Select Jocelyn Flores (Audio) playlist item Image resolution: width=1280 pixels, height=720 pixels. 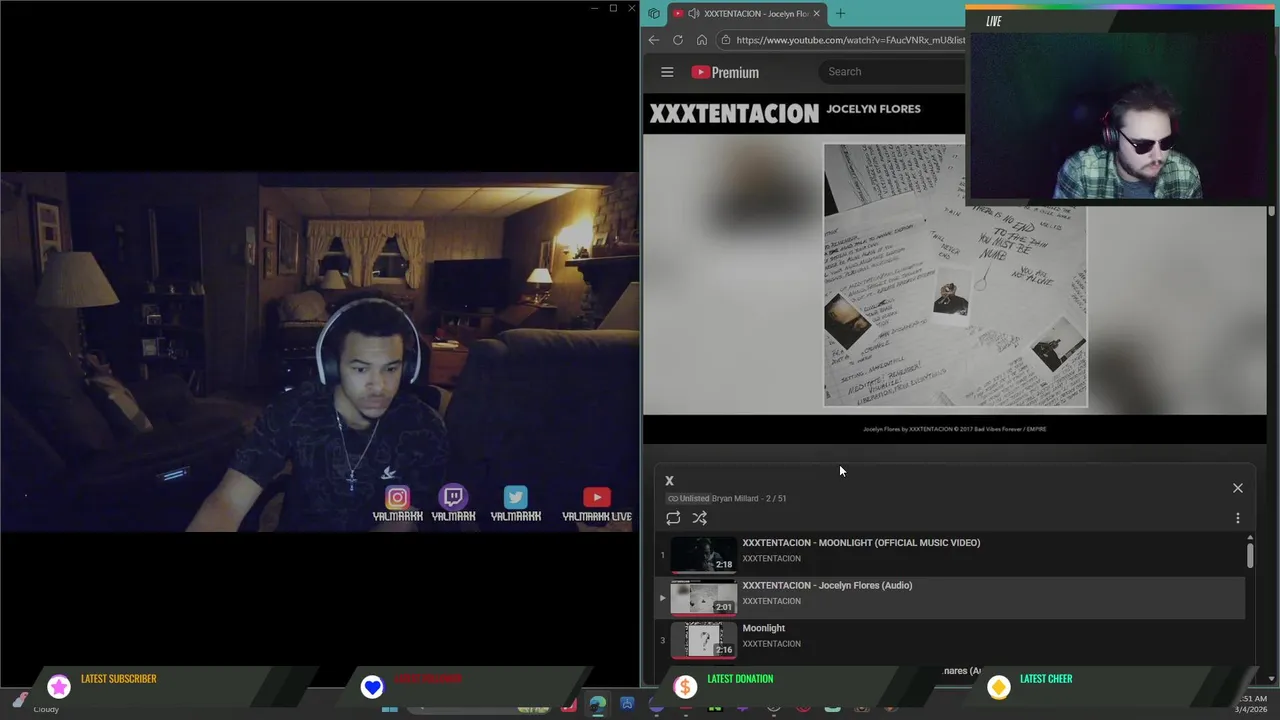[x=950, y=596]
